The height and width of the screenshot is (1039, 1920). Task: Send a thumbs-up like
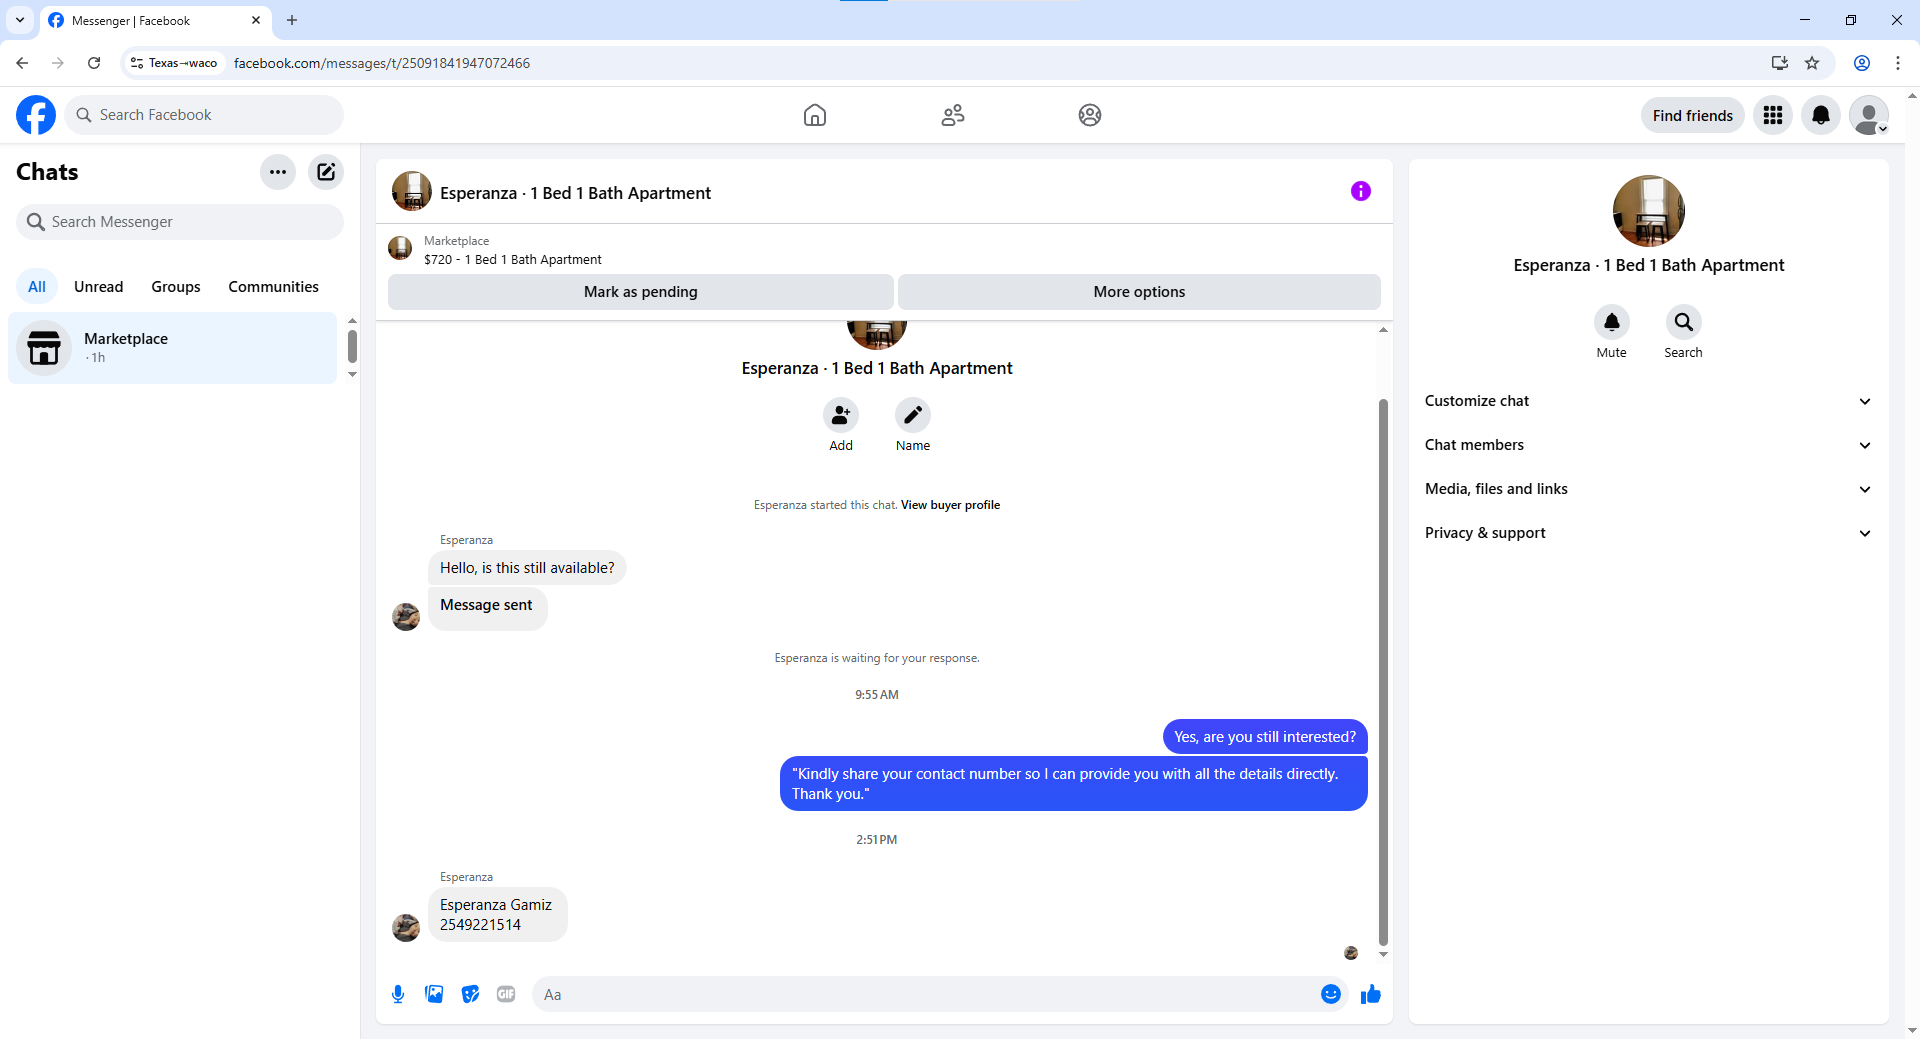[1371, 994]
